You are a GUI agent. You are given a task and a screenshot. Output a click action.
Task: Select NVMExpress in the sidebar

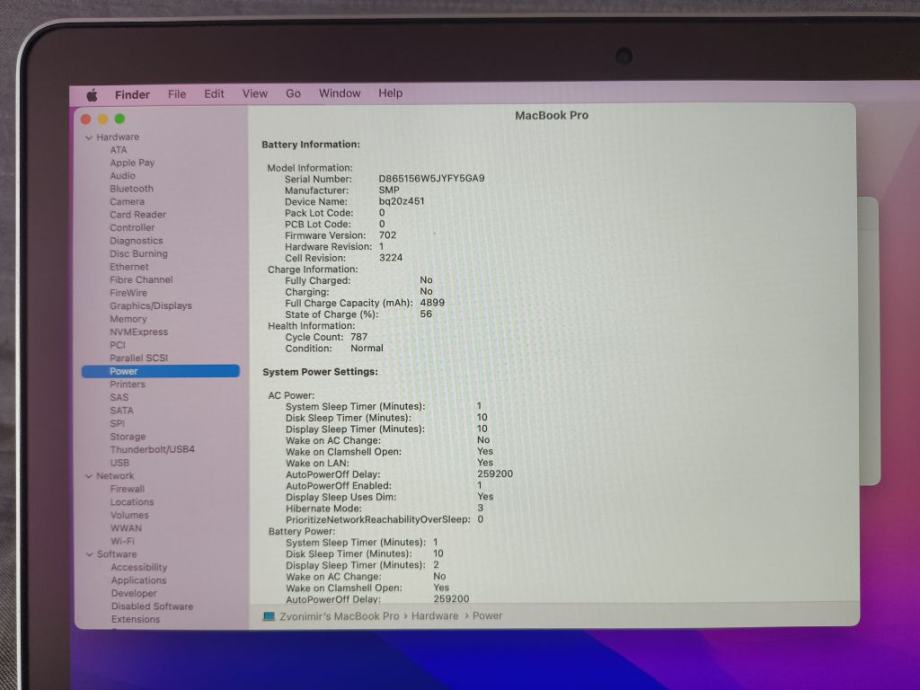tap(138, 332)
